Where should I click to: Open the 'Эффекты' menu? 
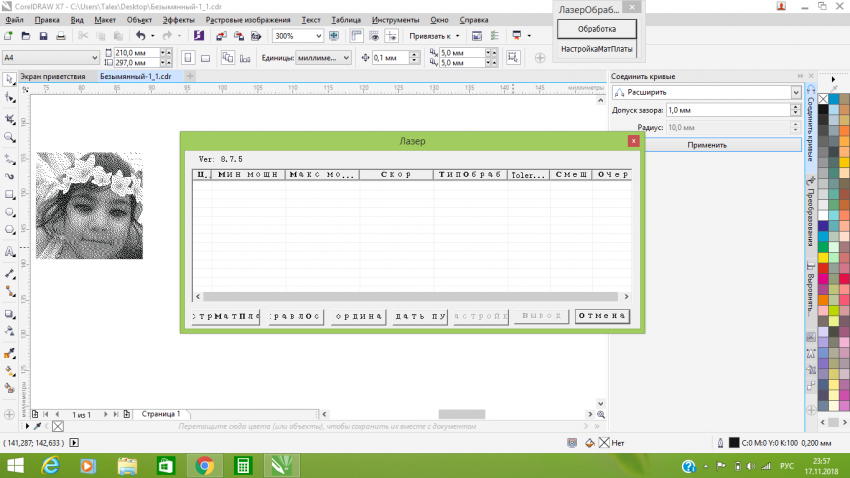pos(179,20)
